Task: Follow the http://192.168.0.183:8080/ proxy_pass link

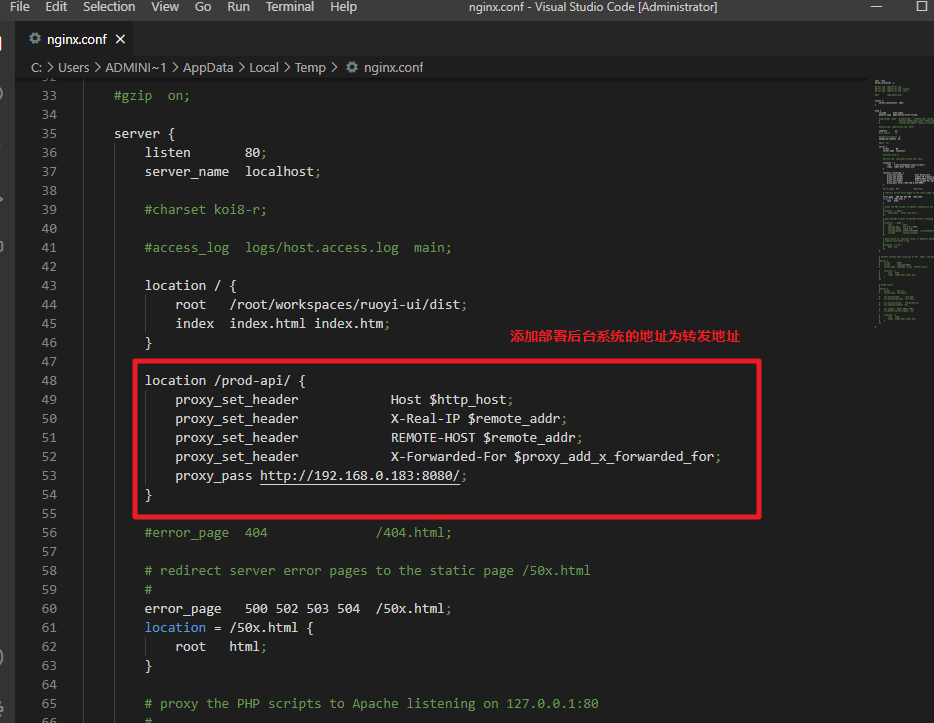Action: point(360,476)
